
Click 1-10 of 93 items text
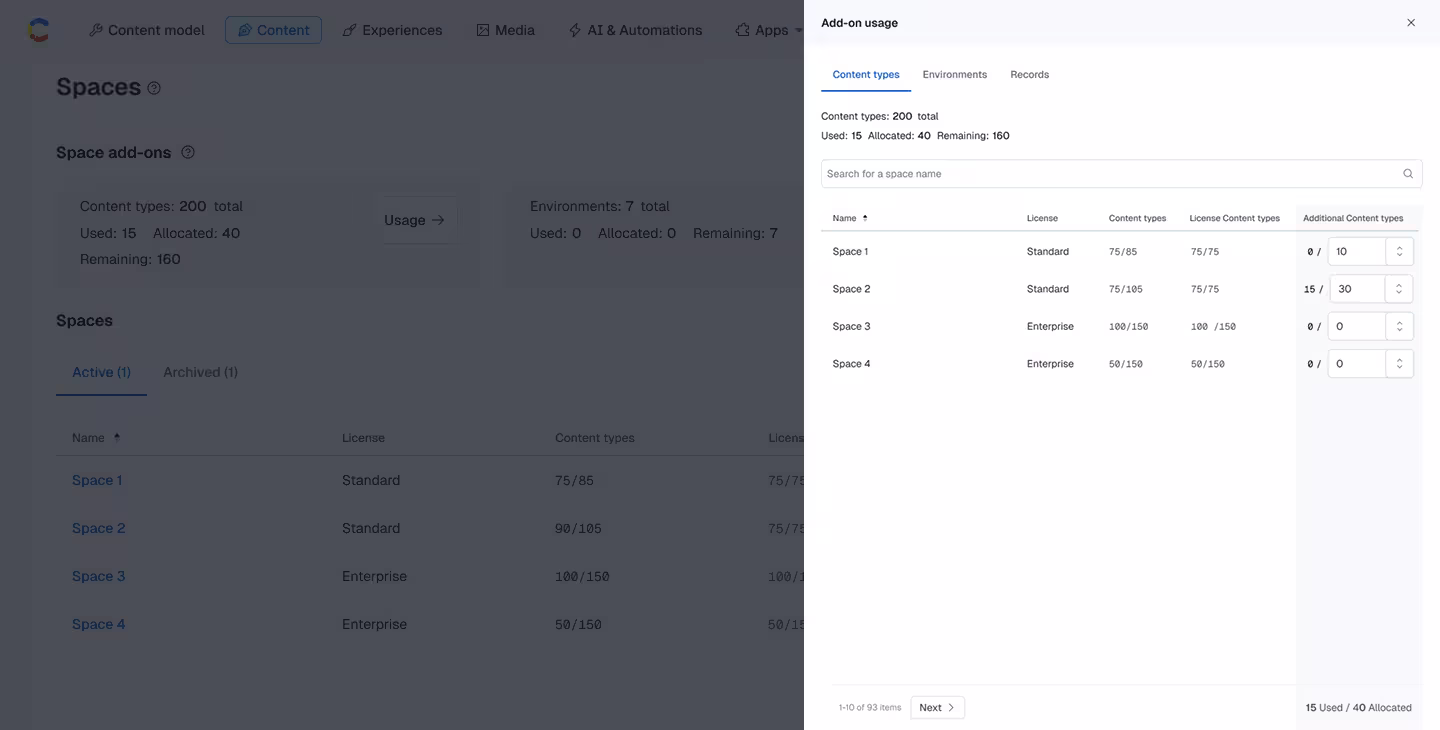tap(870, 708)
